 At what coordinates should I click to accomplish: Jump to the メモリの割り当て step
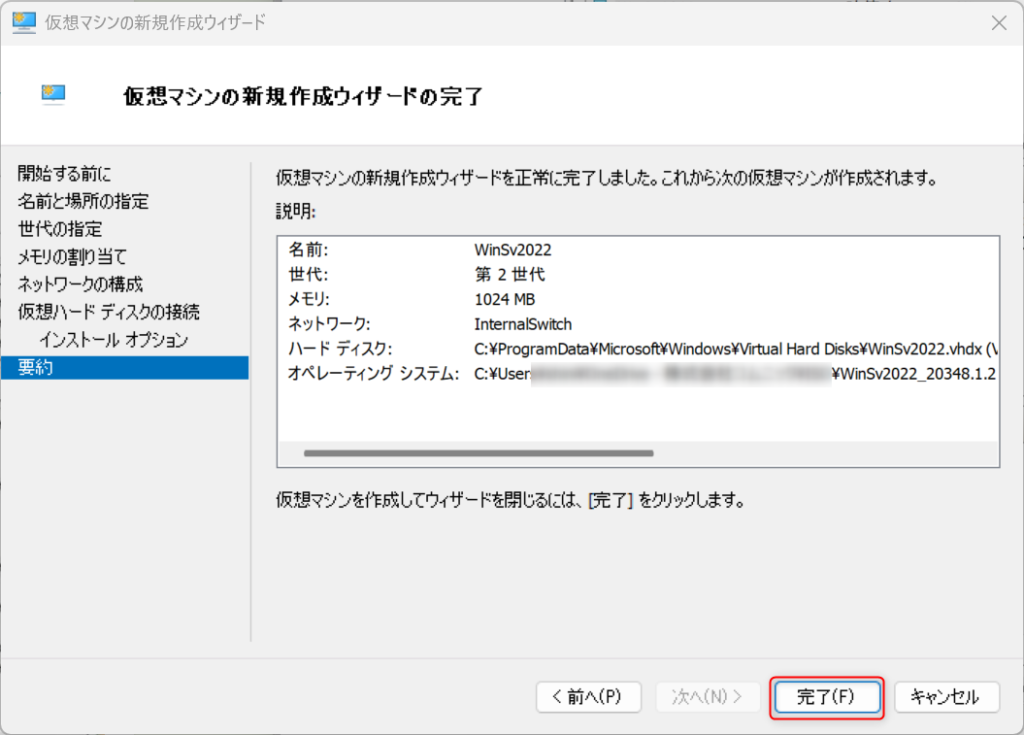pyautogui.click(x=72, y=257)
